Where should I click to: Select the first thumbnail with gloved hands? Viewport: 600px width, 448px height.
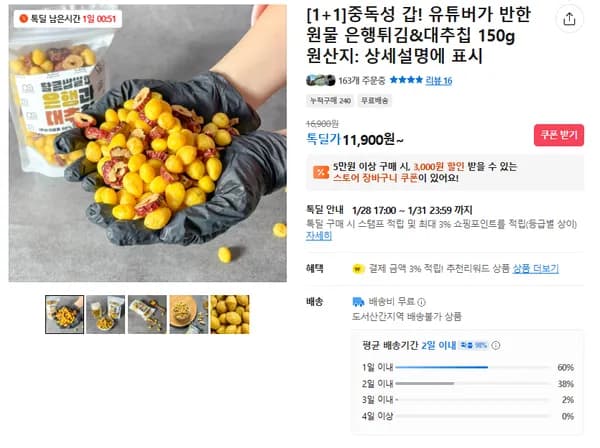[x=64, y=314]
